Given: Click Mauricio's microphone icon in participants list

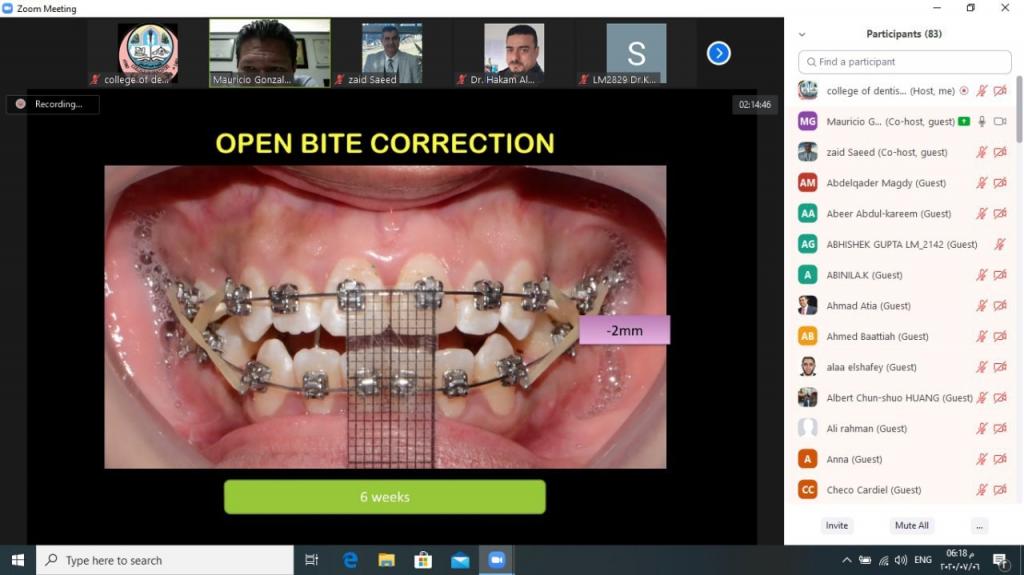Looking at the screenshot, I should point(982,121).
